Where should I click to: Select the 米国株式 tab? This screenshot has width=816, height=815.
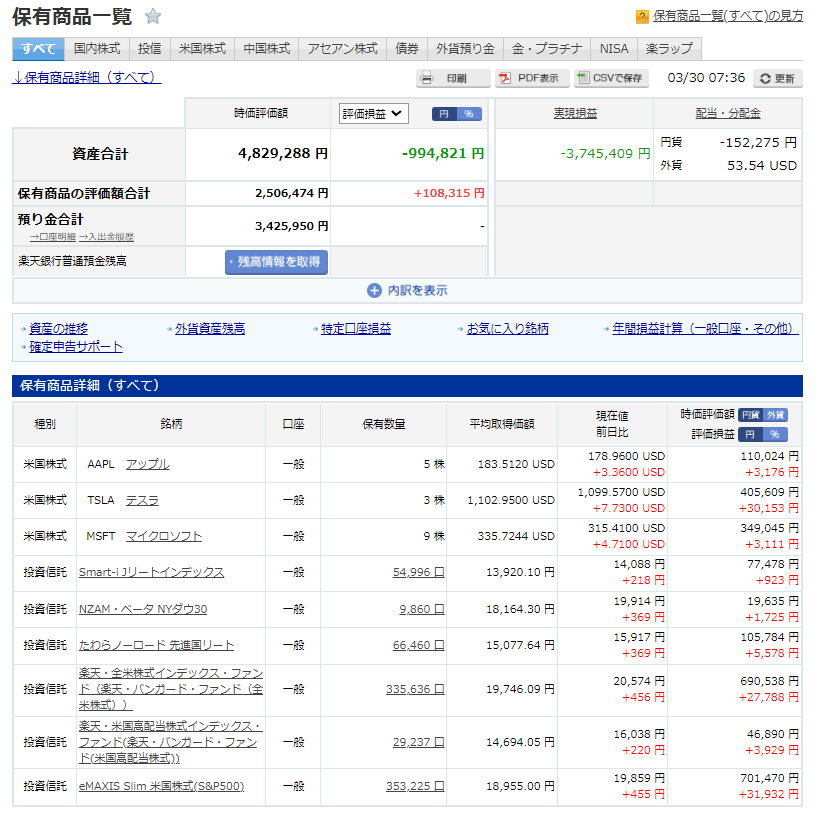[x=202, y=48]
